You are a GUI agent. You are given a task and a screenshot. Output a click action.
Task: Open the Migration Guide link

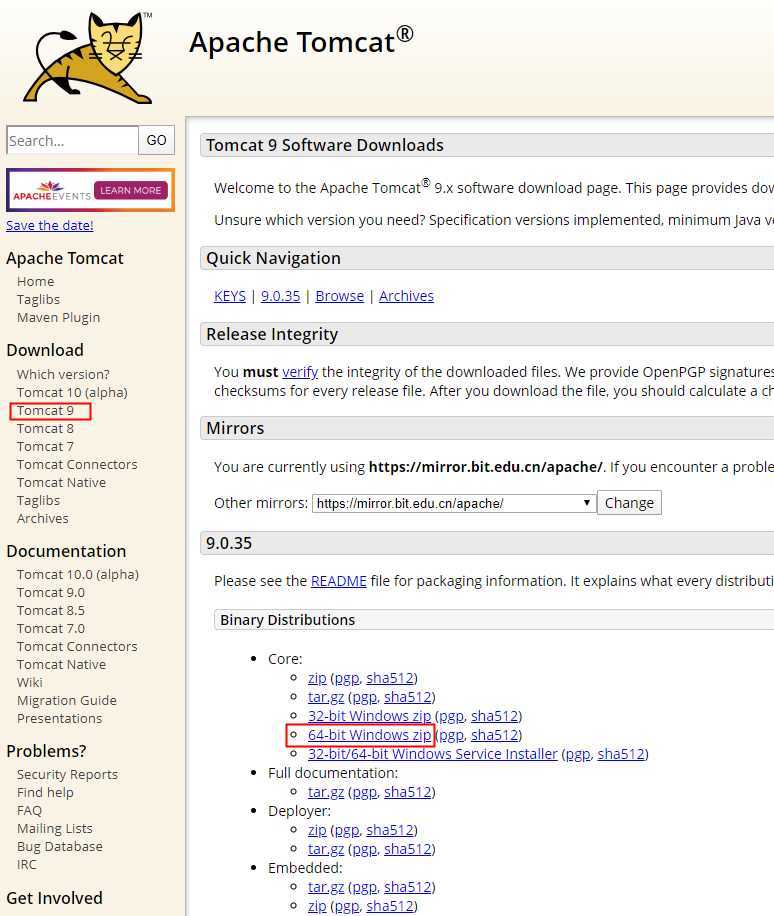(67, 701)
